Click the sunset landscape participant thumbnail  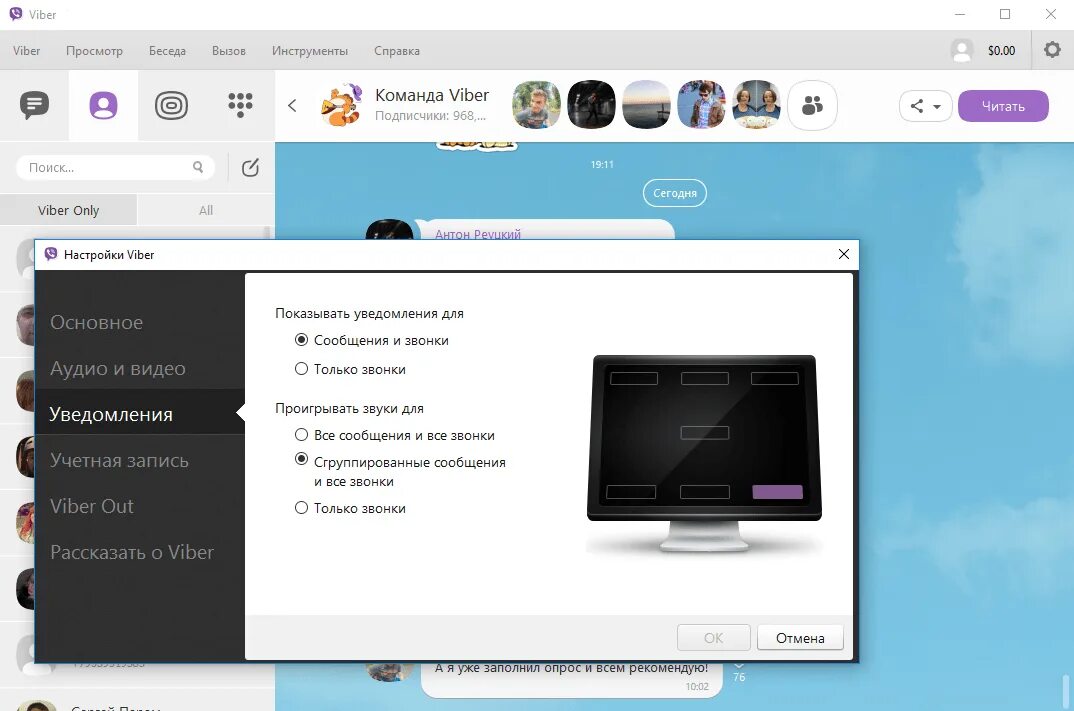tap(646, 105)
